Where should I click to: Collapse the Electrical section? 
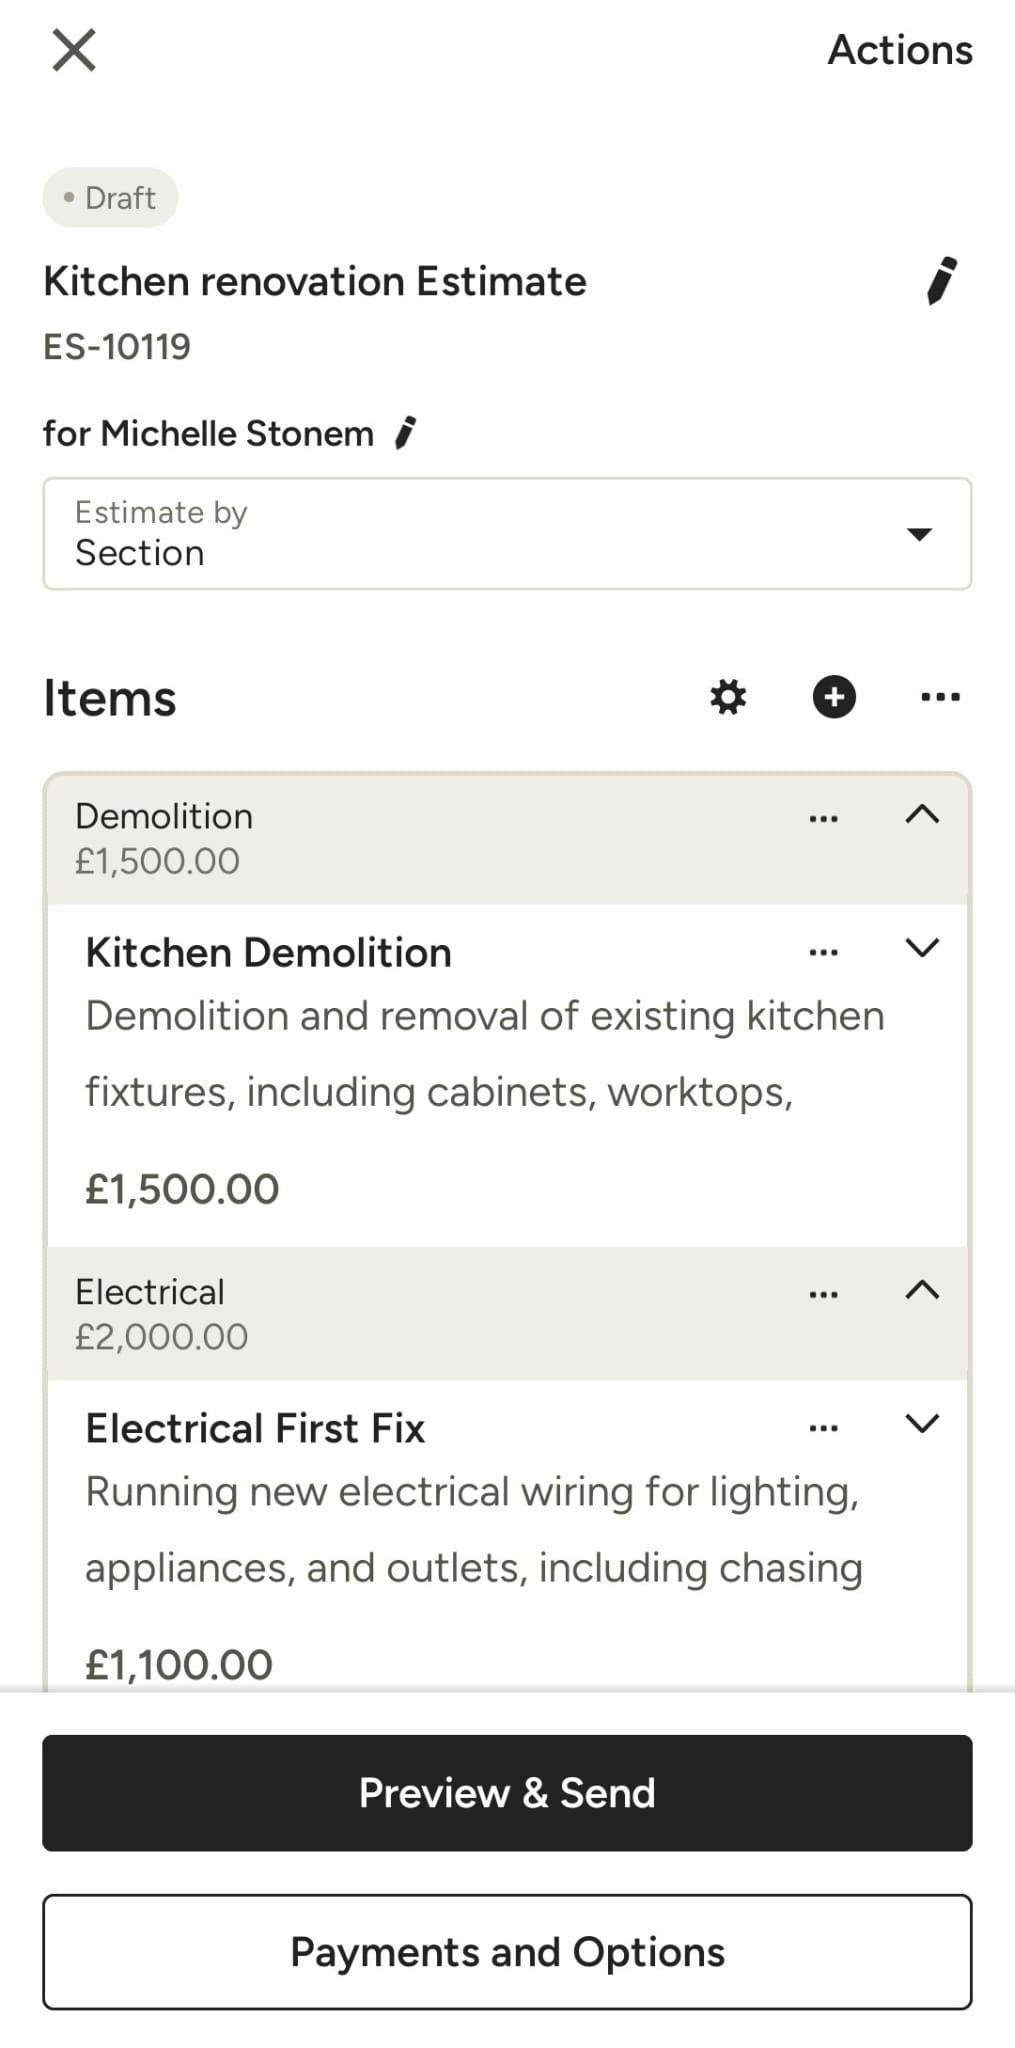pos(922,1291)
